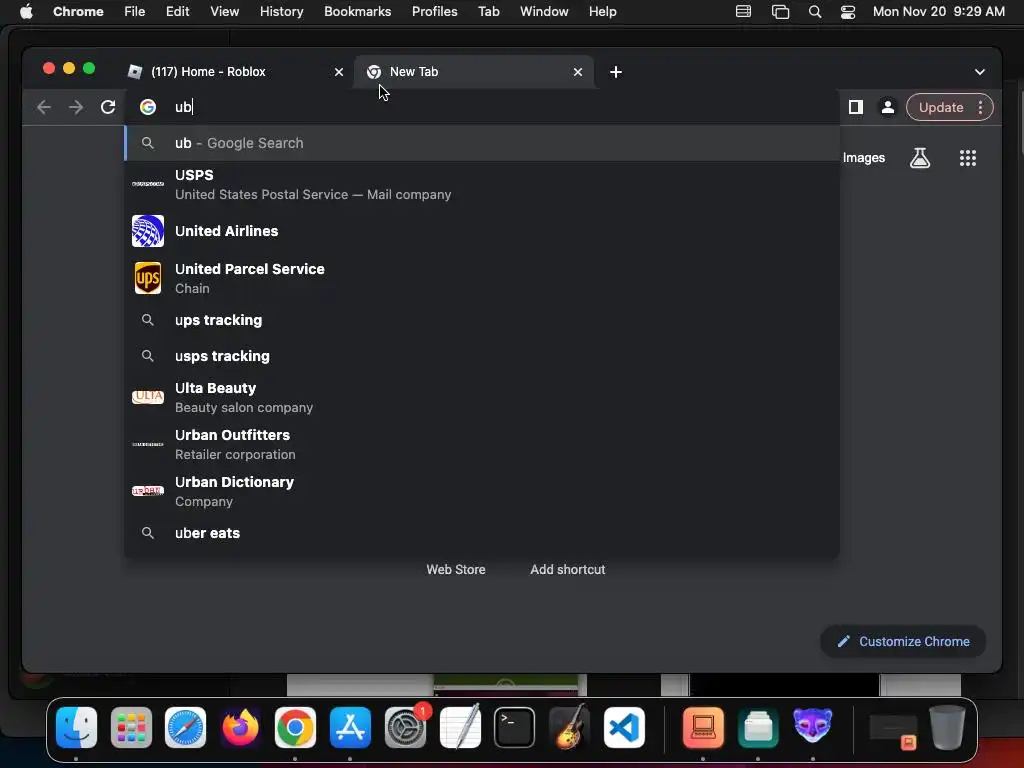This screenshot has width=1024, height=768.
Task: Open Terminal from the Dock
Action: click(515, 728)
